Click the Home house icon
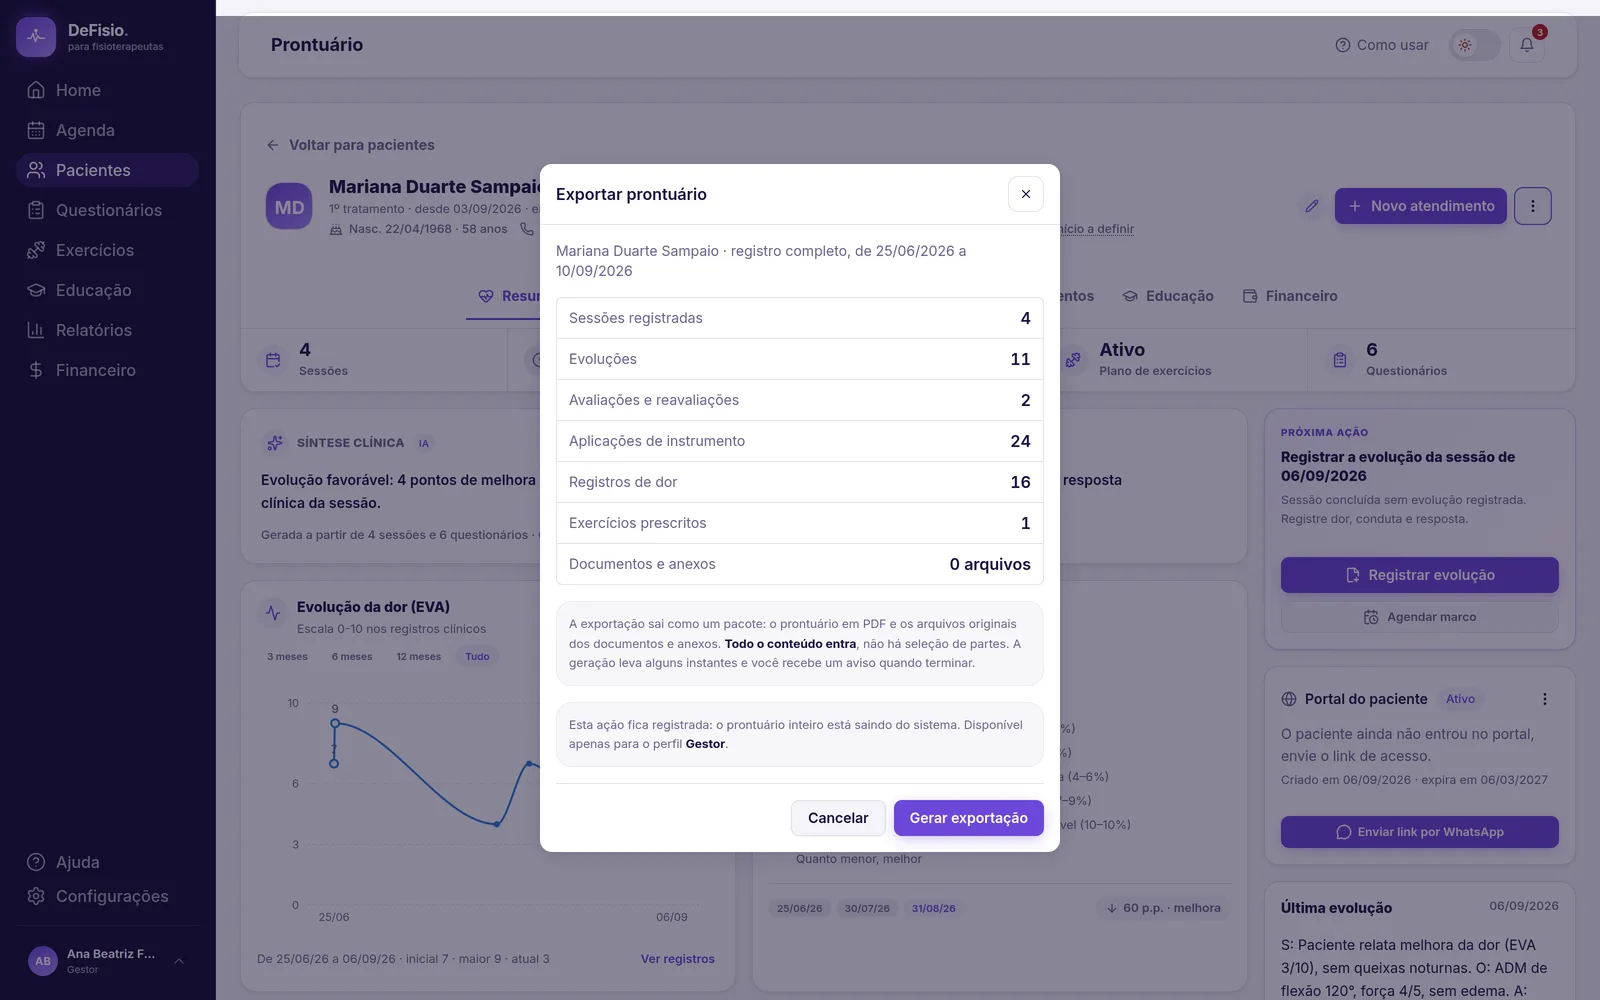 point(36,90)
